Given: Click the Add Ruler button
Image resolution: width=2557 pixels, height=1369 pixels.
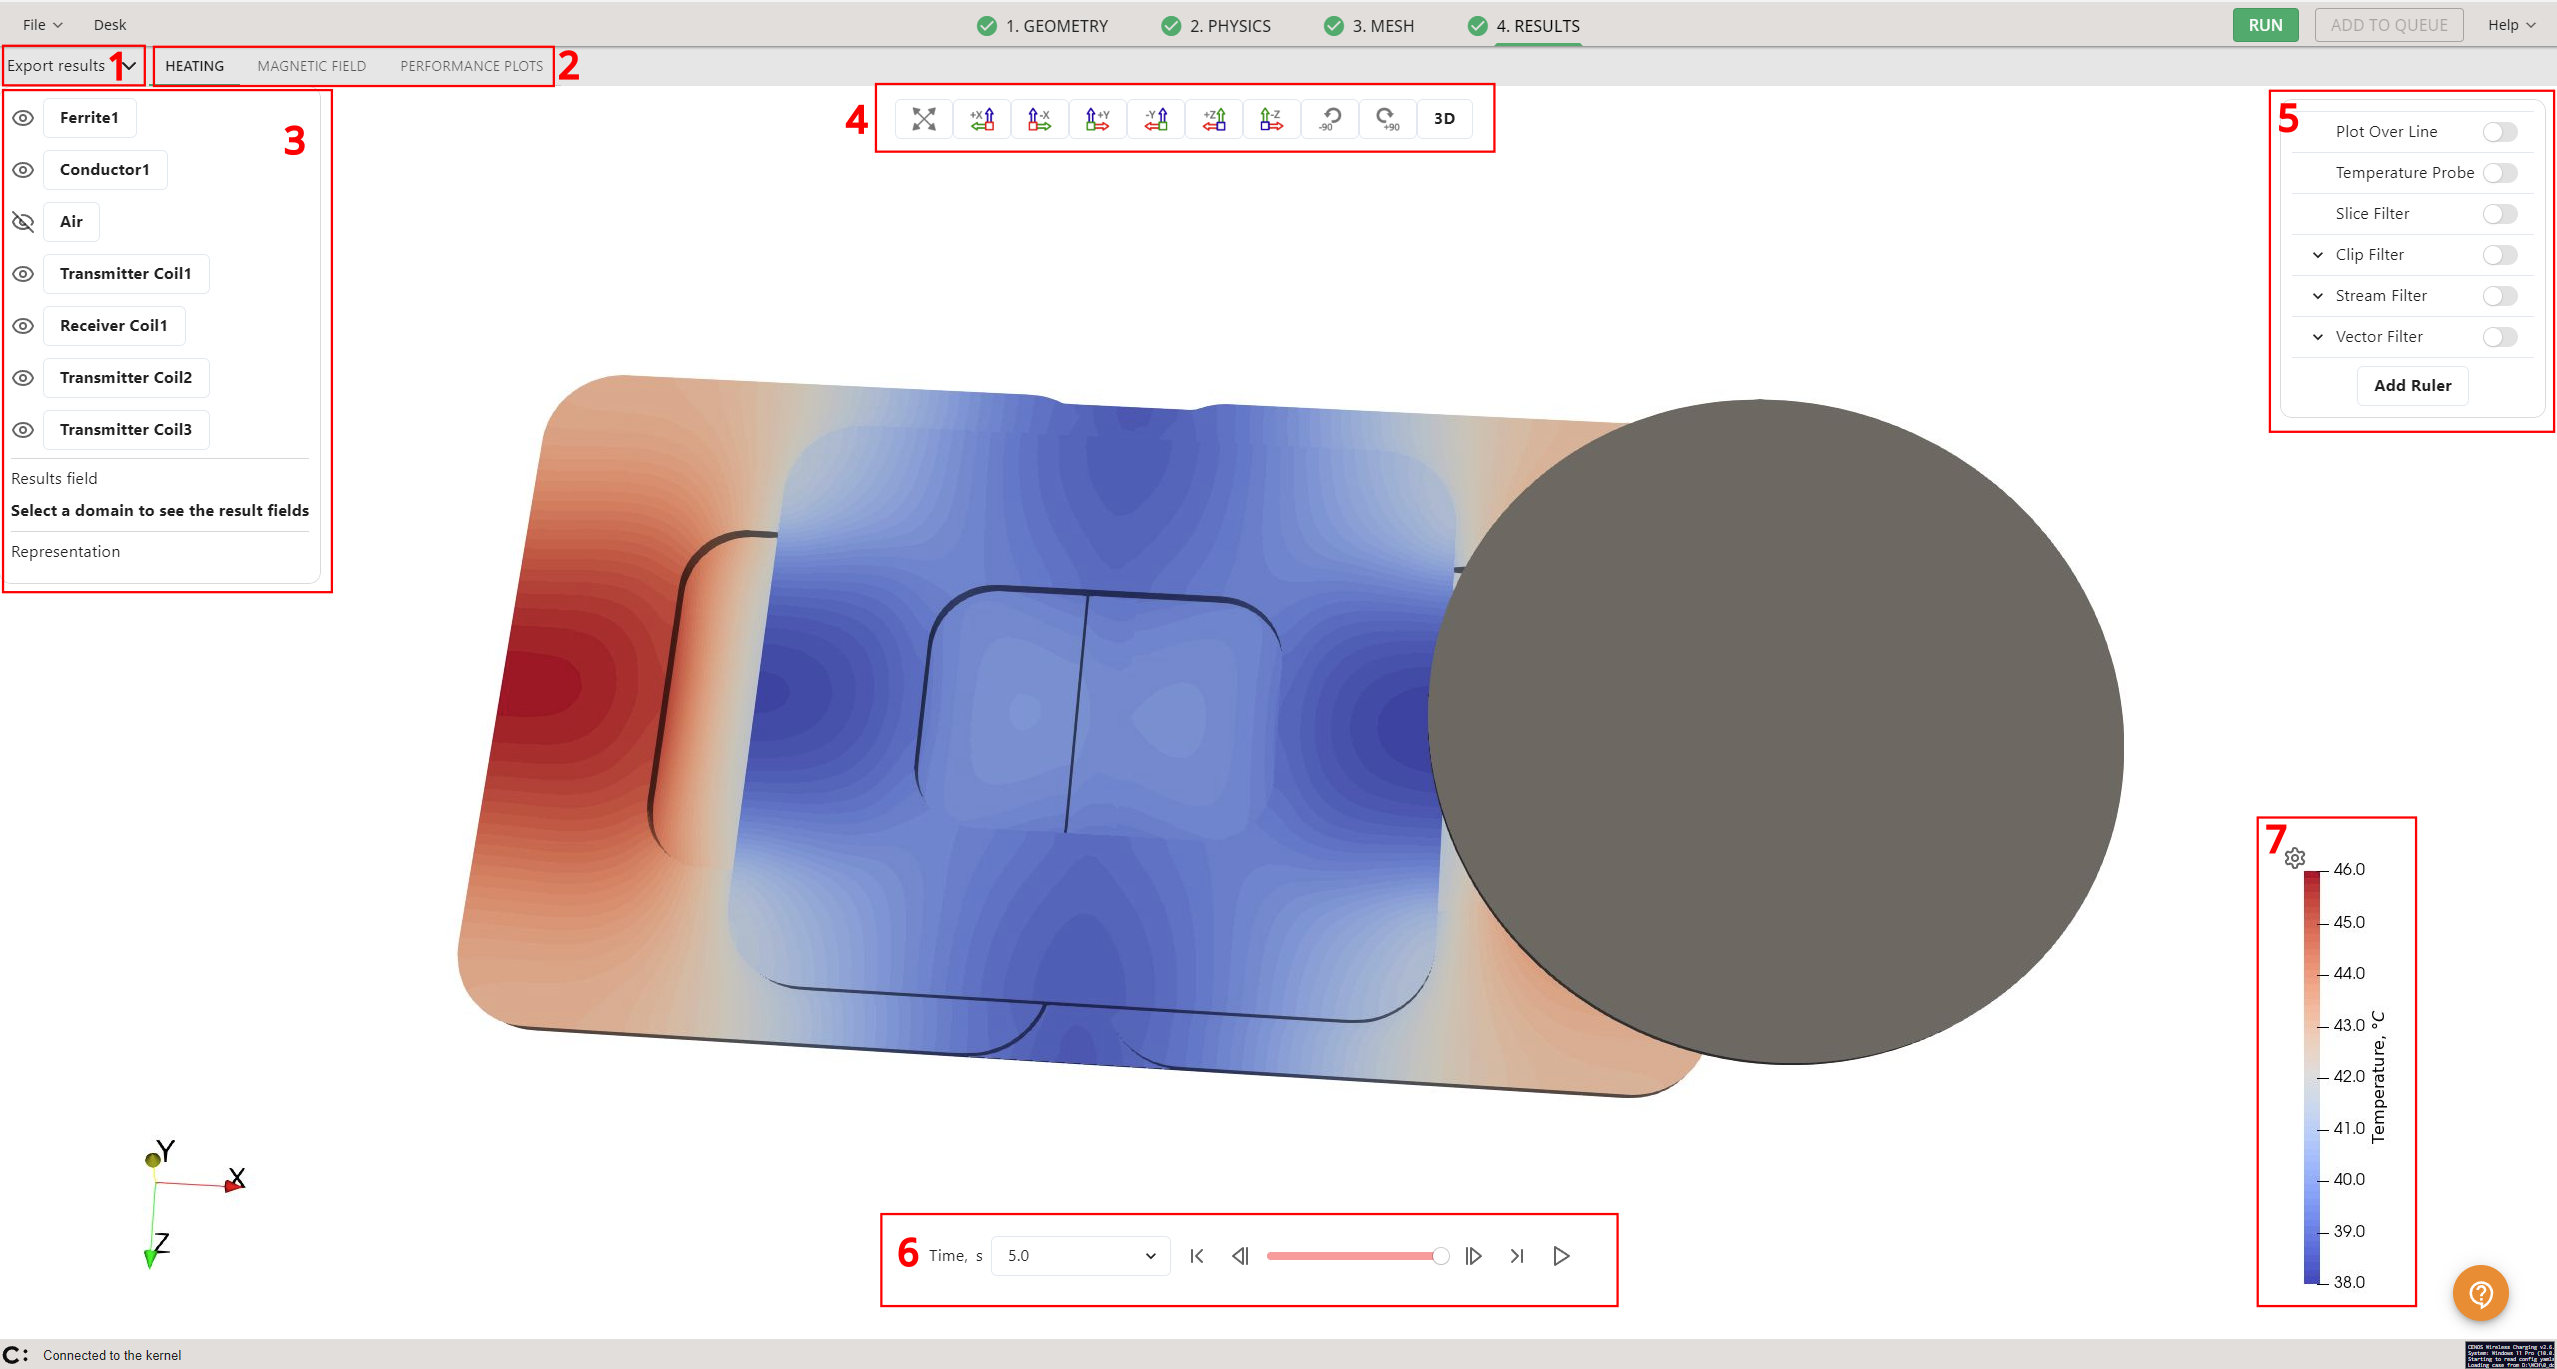Looking at the screenshot, I should [x=2411, y=386].
